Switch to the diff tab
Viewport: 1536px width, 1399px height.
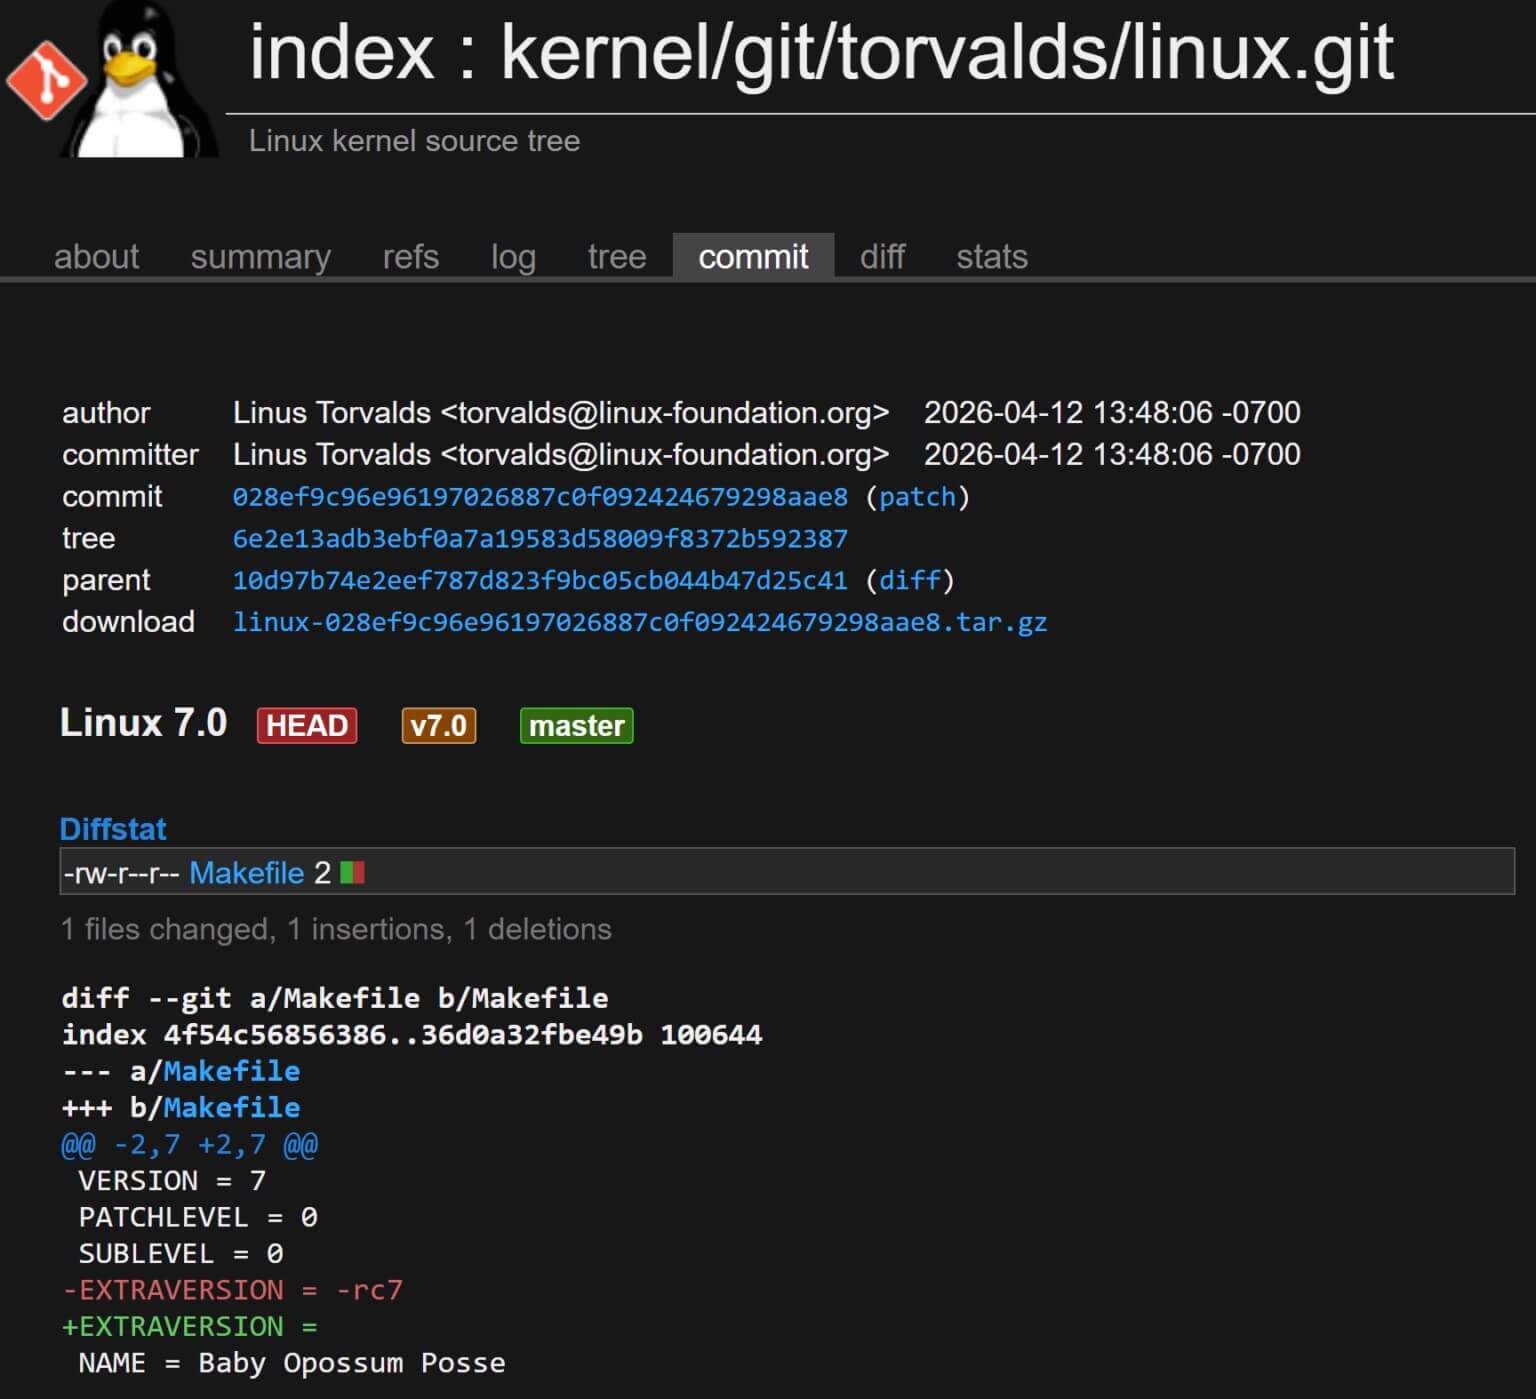tap(882, 257)
